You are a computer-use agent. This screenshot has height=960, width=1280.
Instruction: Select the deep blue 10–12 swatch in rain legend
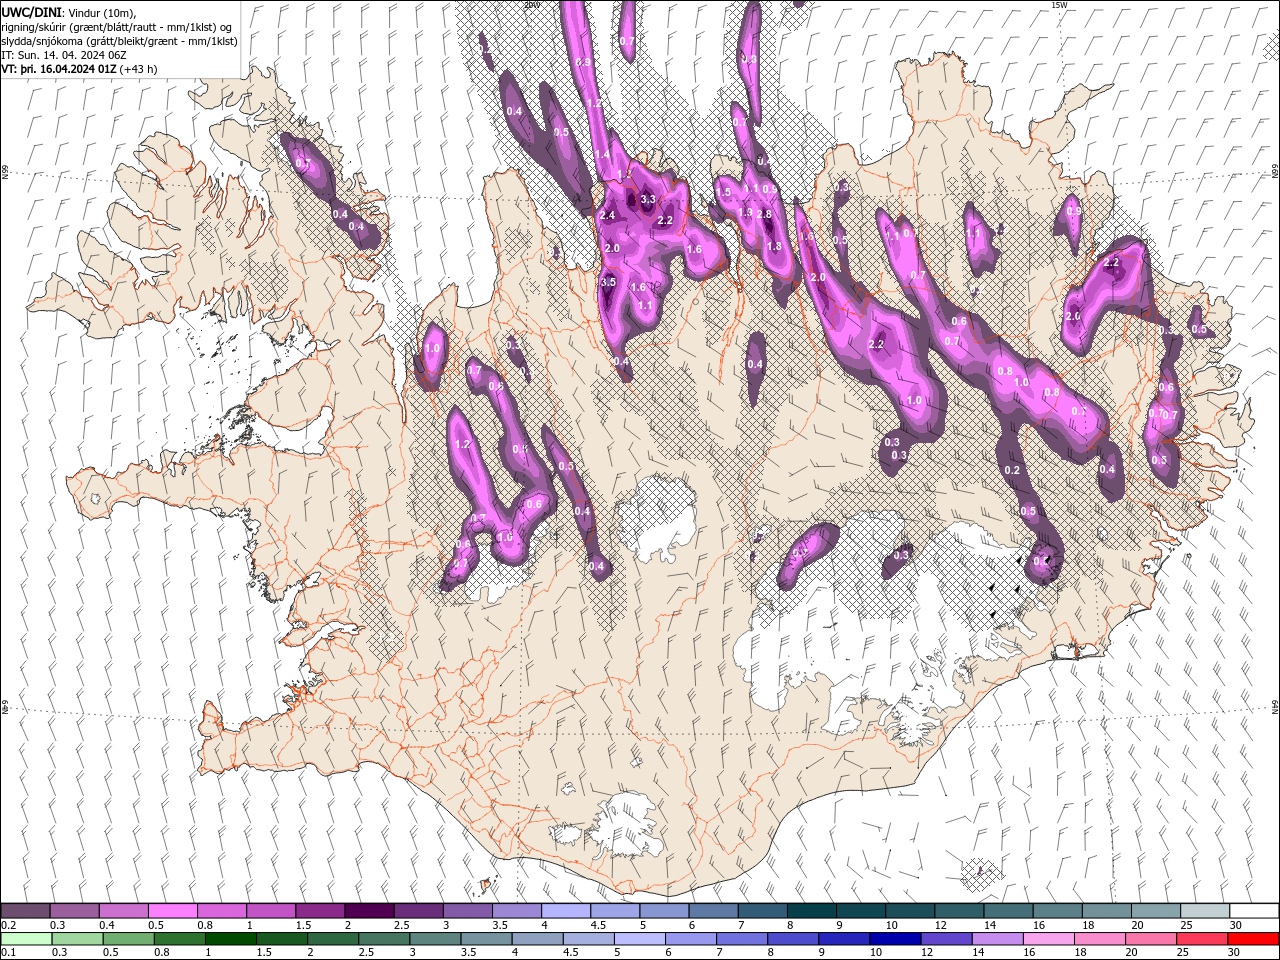tap(894, 939)
